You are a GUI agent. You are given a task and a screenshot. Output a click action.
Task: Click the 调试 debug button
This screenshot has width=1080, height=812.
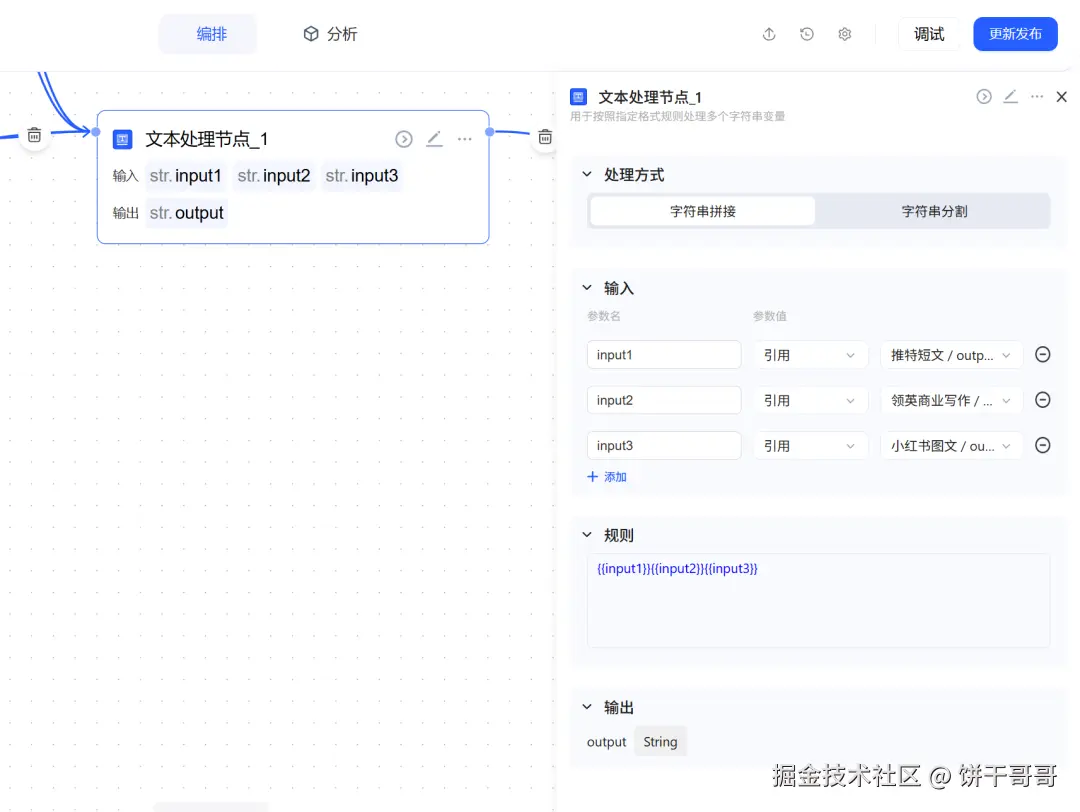[x=929, y=34]
